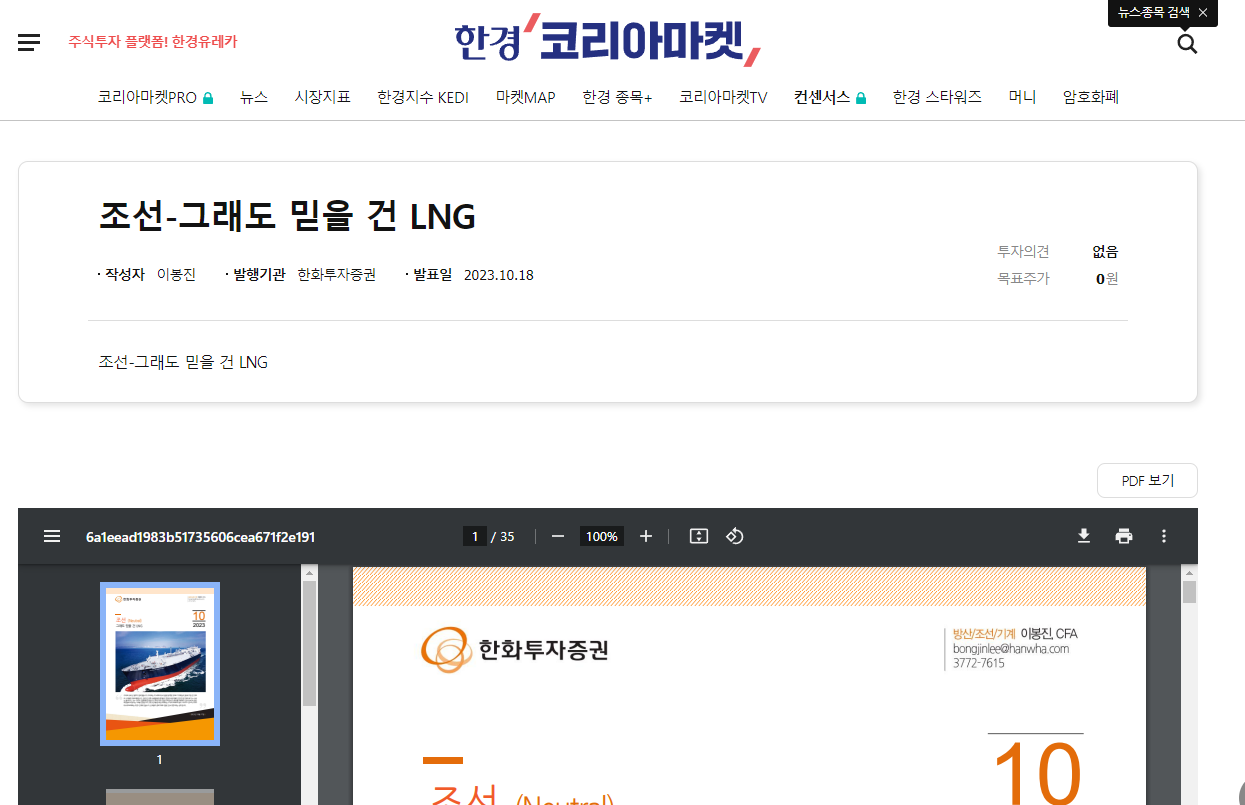Open 코리아마켓TV menu
Screen dimensions: 1245x805
point(723,97)
